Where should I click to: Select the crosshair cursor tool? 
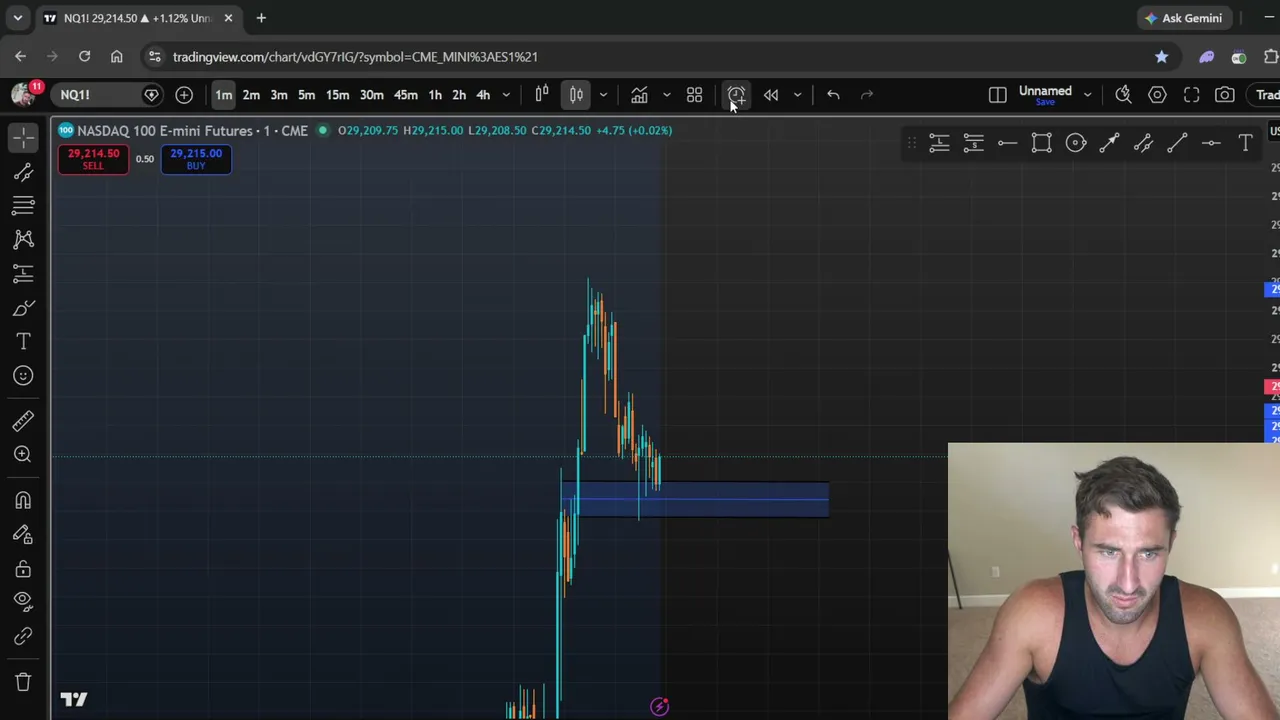pos(23,137)
